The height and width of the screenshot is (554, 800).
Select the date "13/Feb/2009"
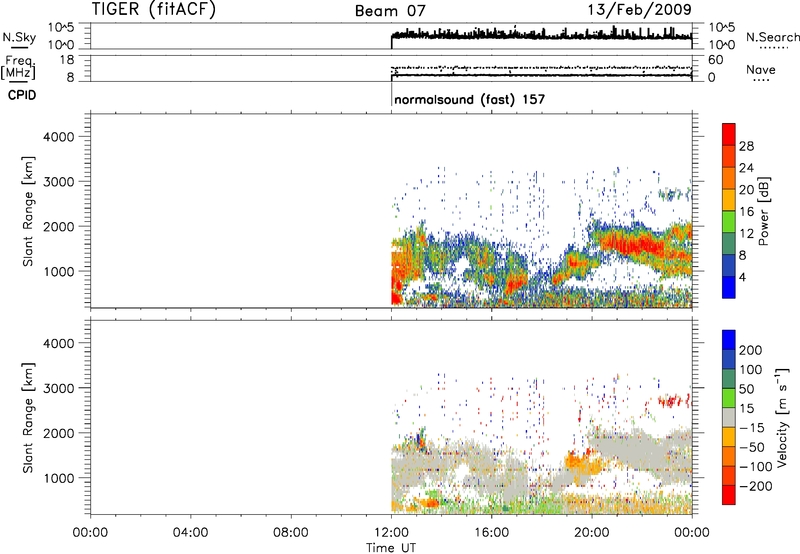click(639, 9)
